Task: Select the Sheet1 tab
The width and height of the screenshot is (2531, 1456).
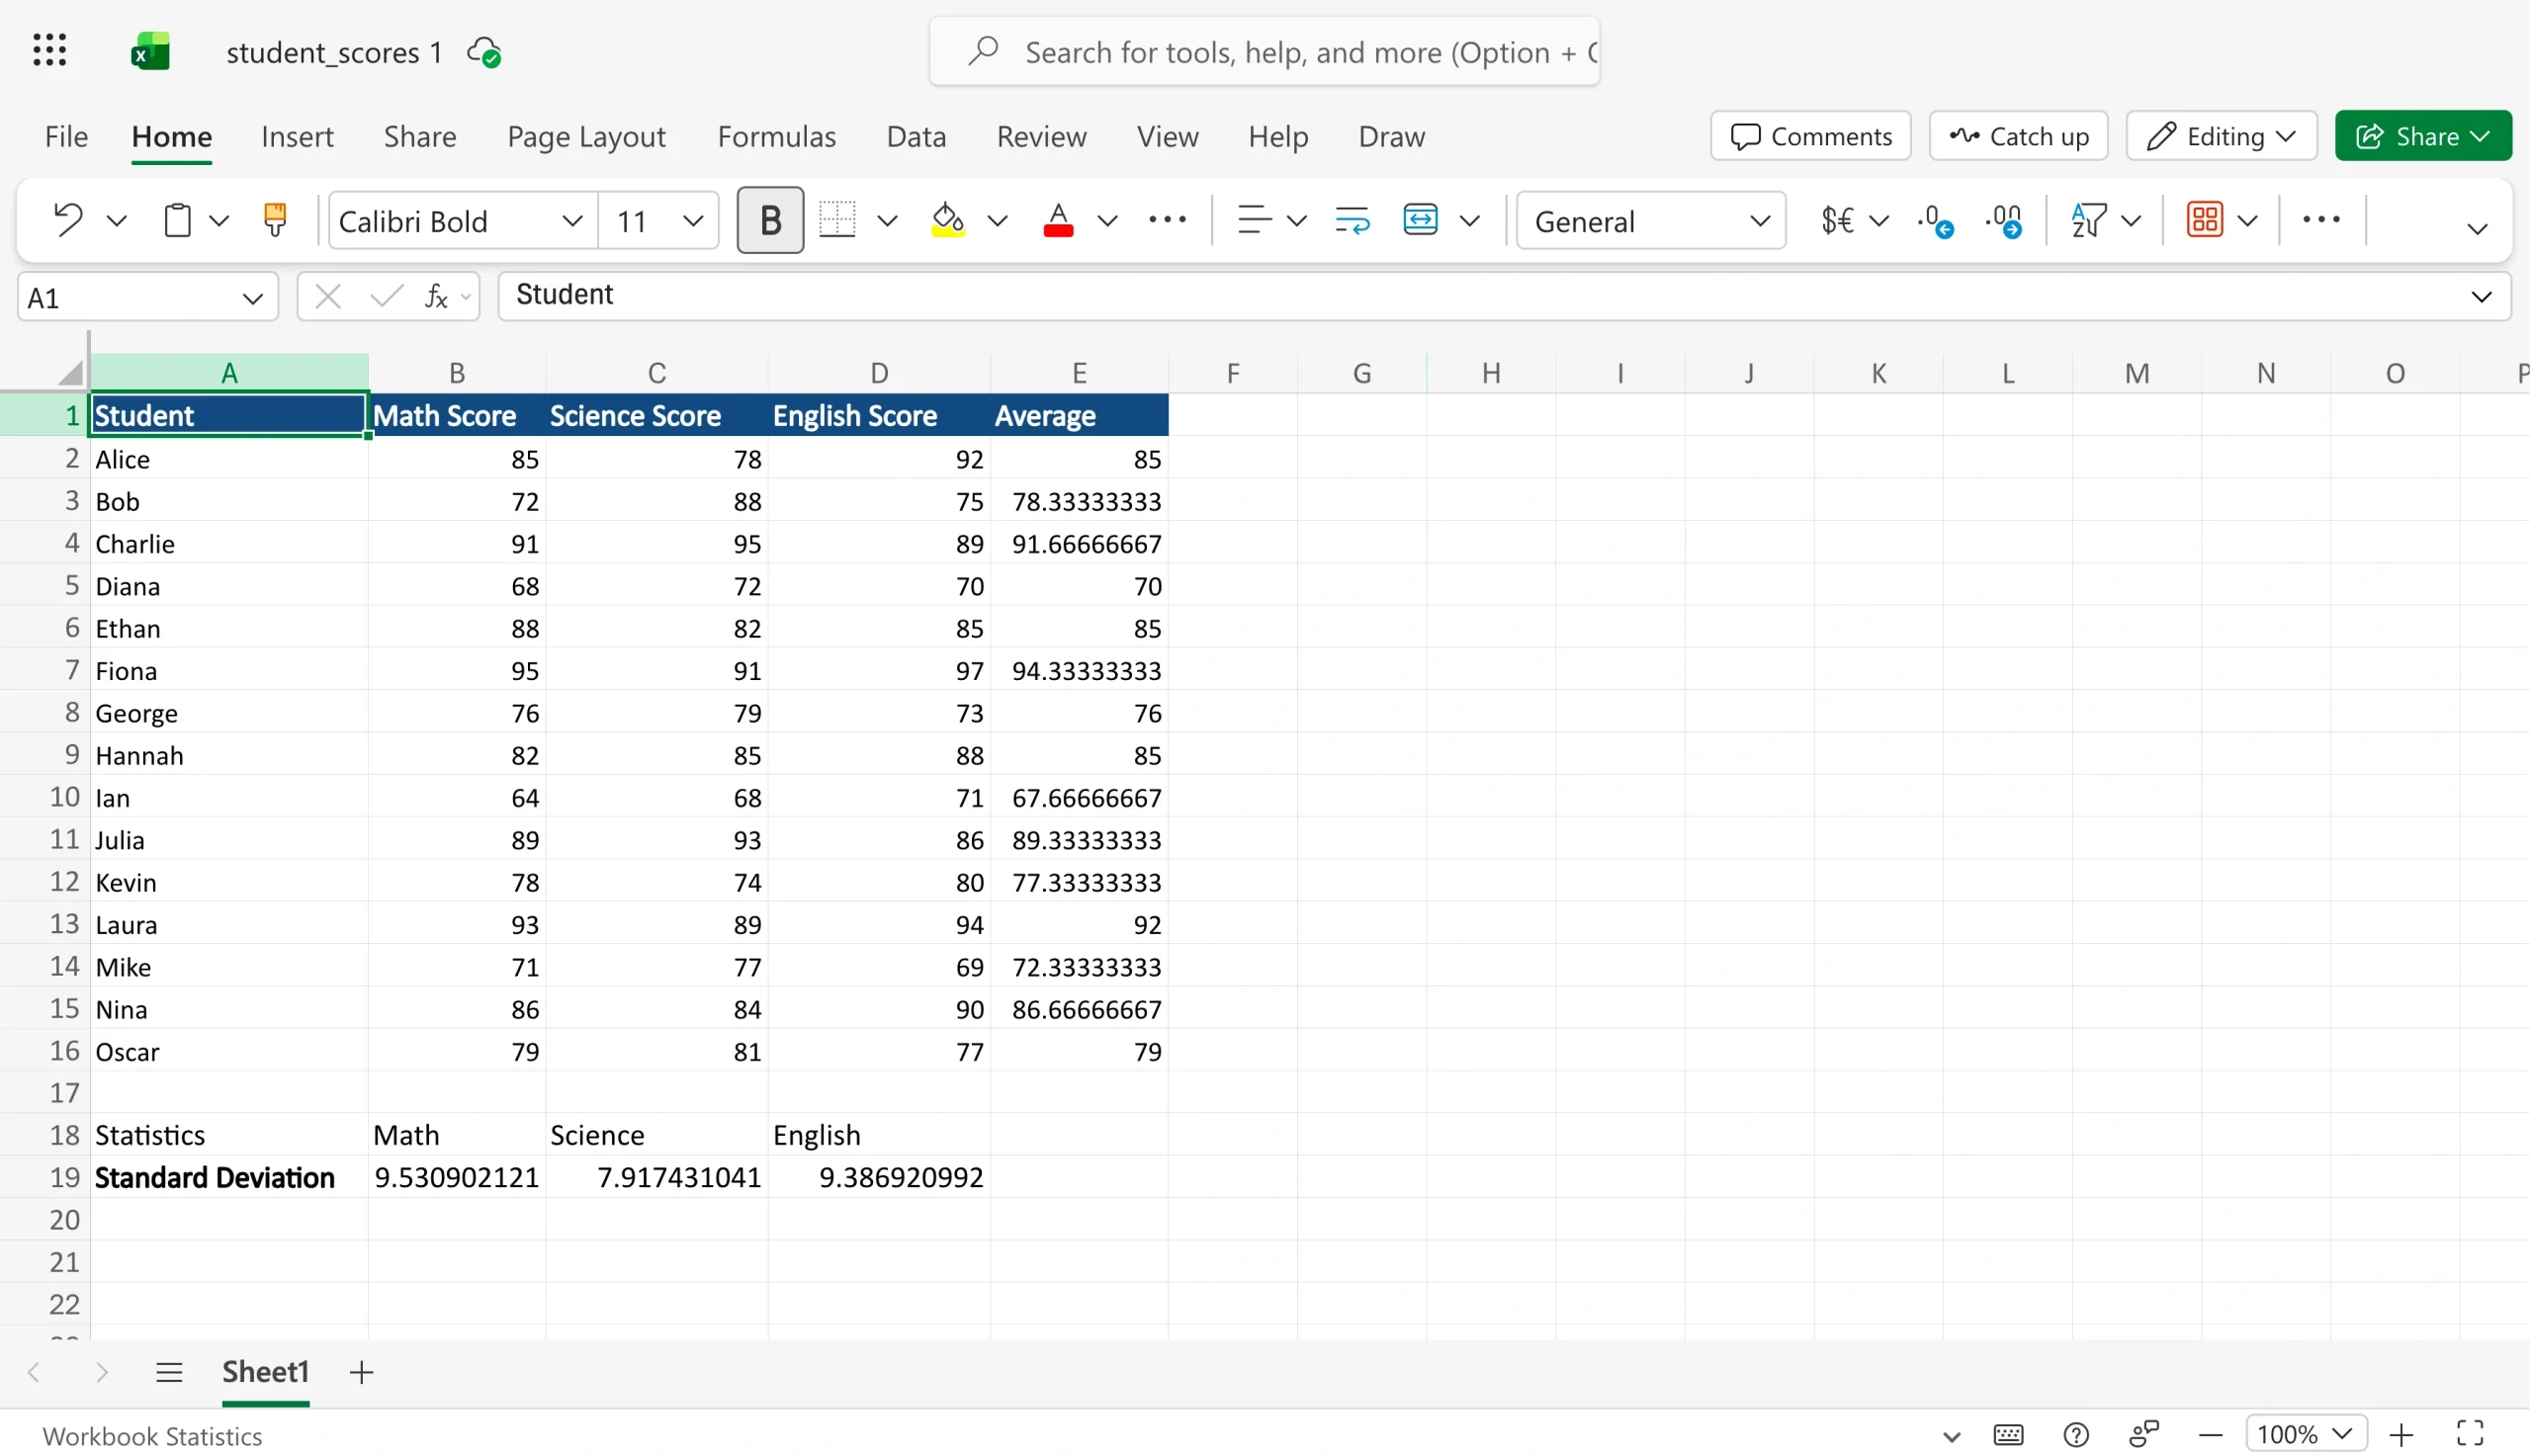Action: coord(265,1372)
